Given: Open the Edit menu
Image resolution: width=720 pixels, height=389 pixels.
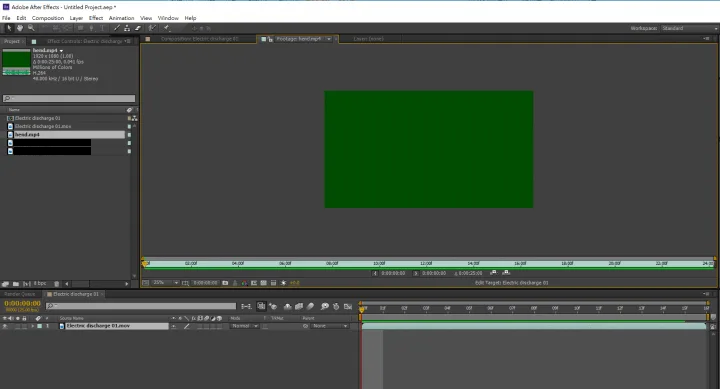Looking at the screenshot, I should coord(21,18).
